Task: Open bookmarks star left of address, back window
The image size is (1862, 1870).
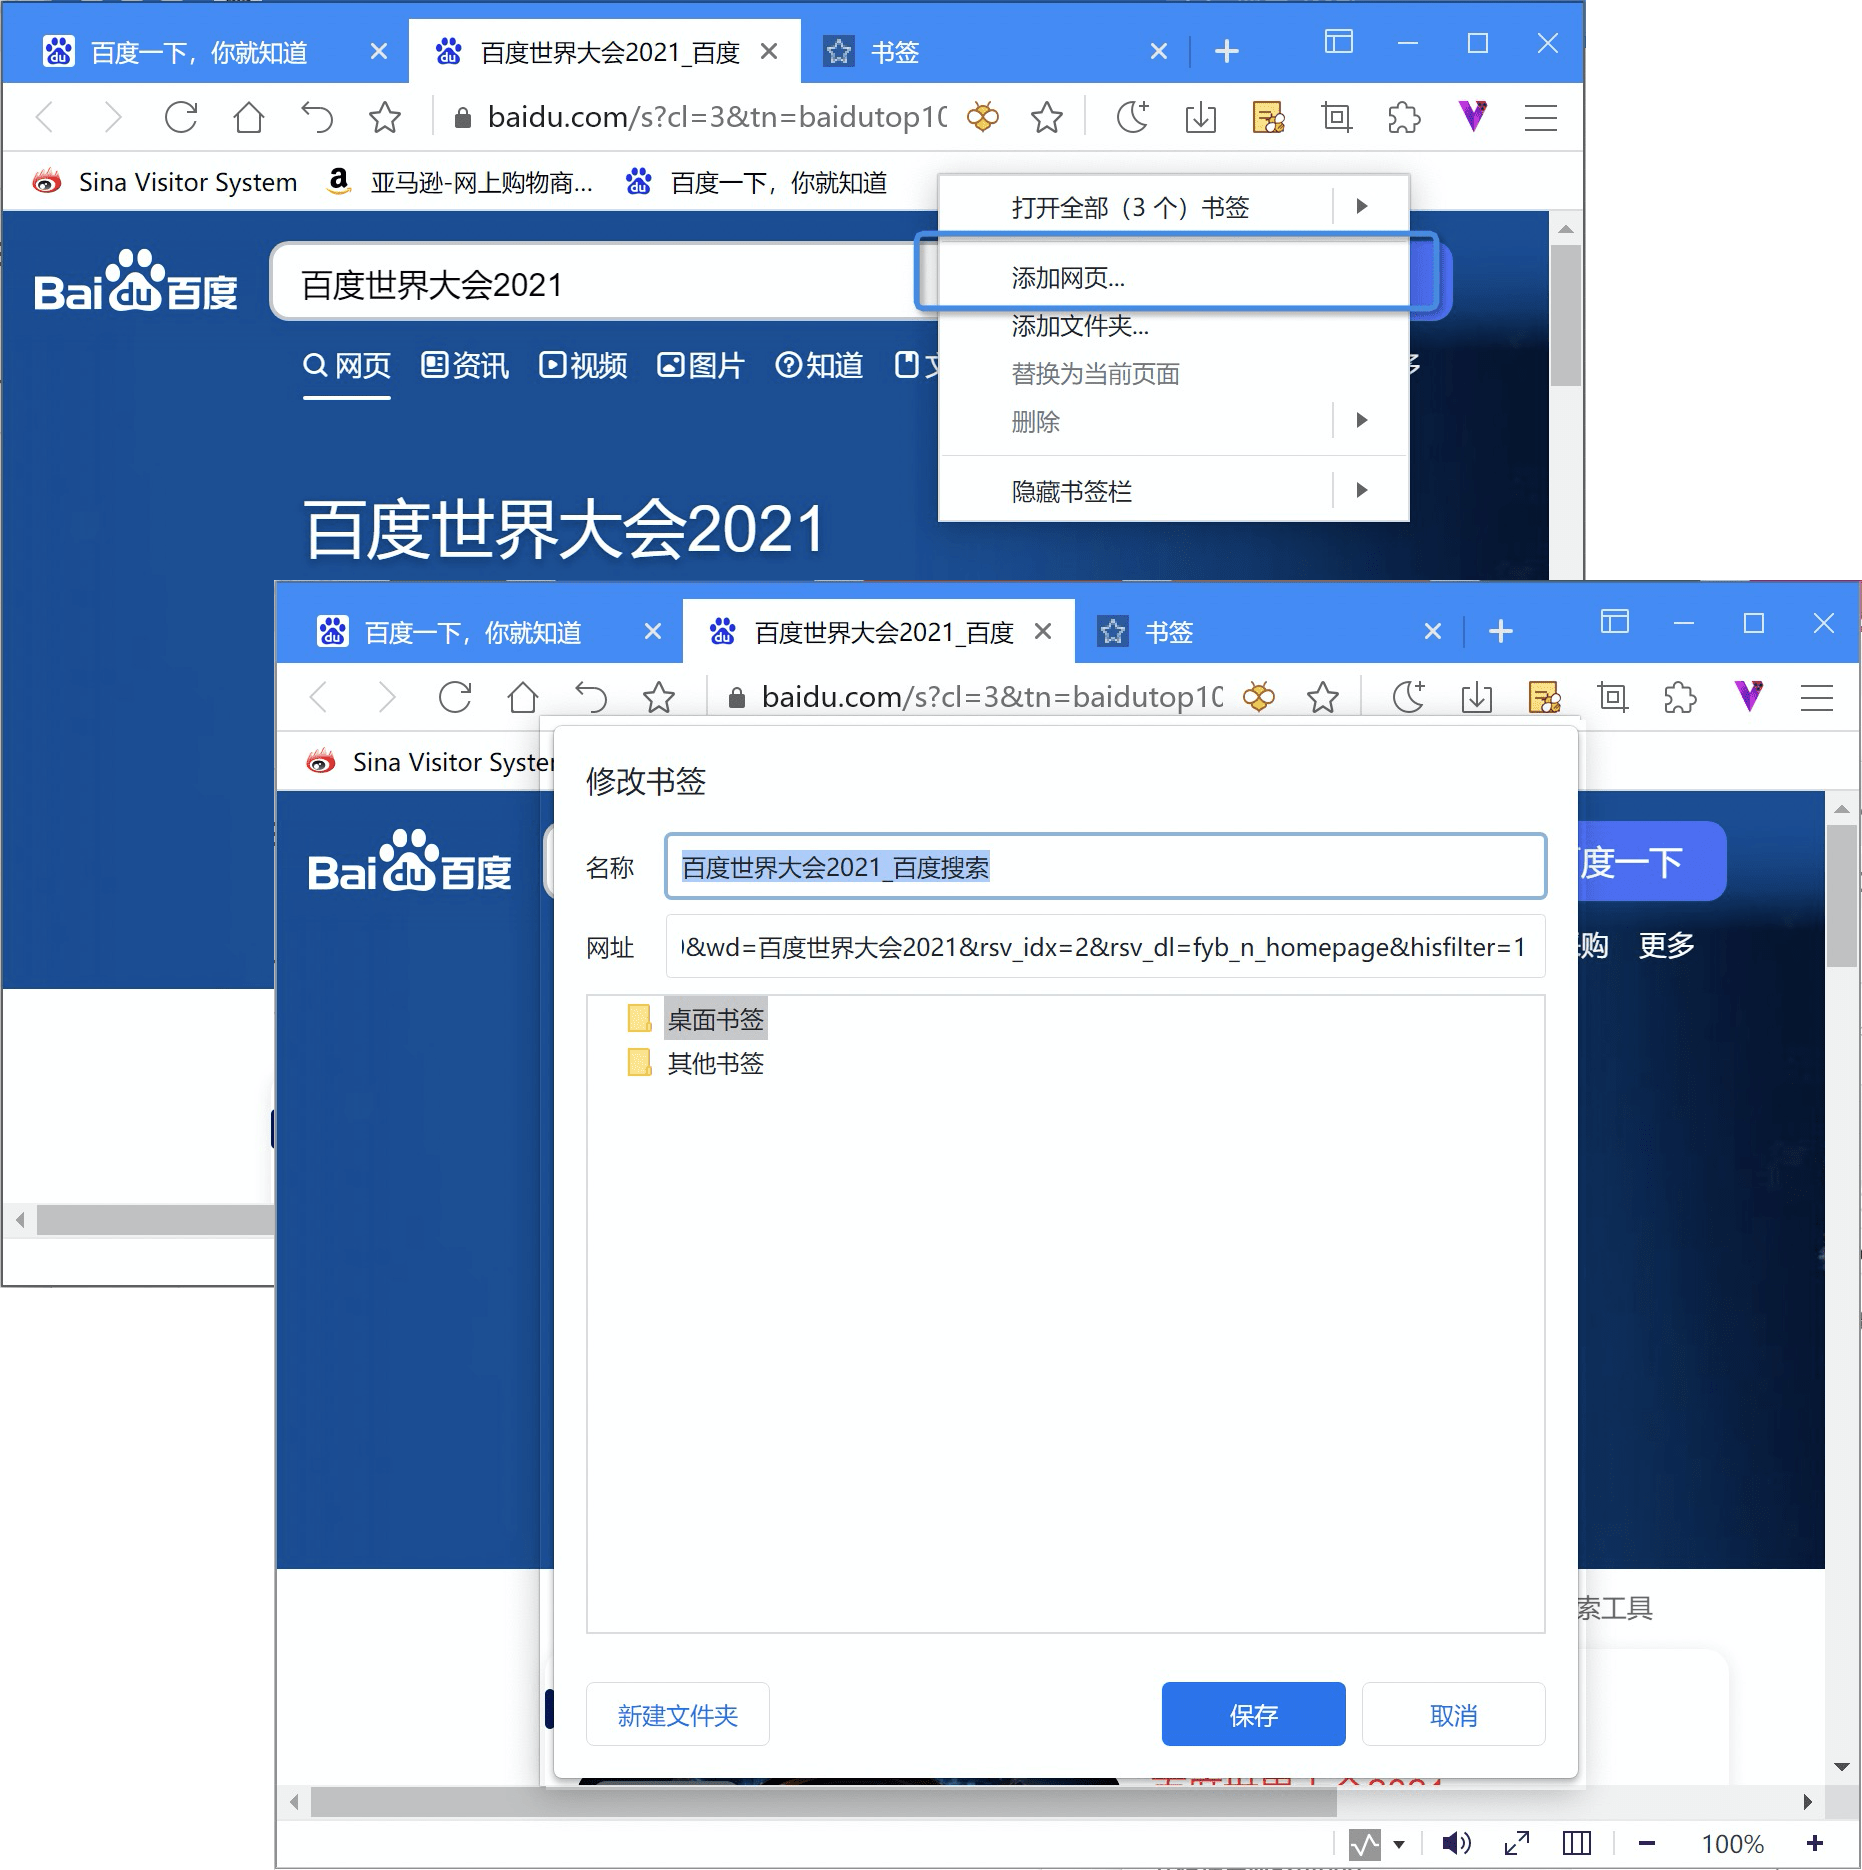Action: [x=385, y=118]
